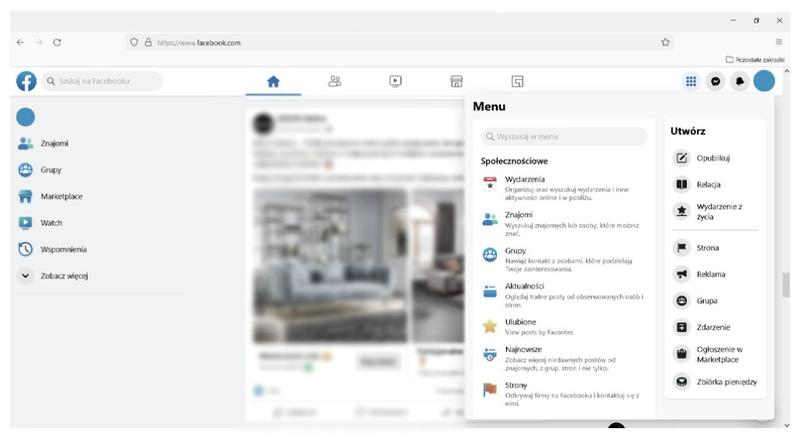The width and height of the screenshot is (800, 439).
Task: Click the post author's round avatar
Action: coord(264,124)
